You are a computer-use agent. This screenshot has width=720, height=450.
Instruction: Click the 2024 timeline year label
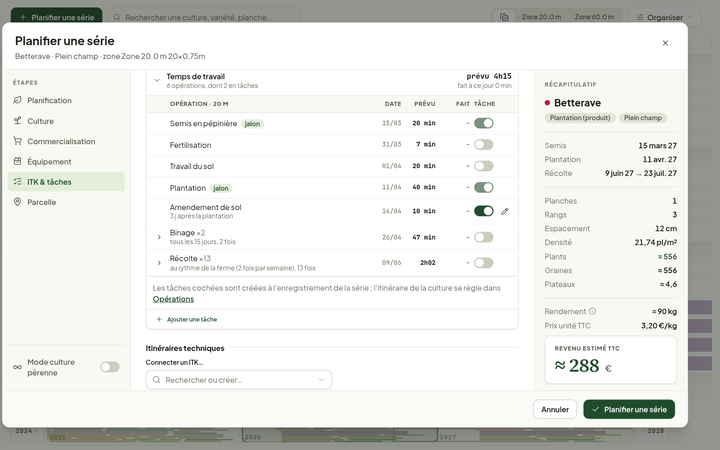click(x=24, y=431)
